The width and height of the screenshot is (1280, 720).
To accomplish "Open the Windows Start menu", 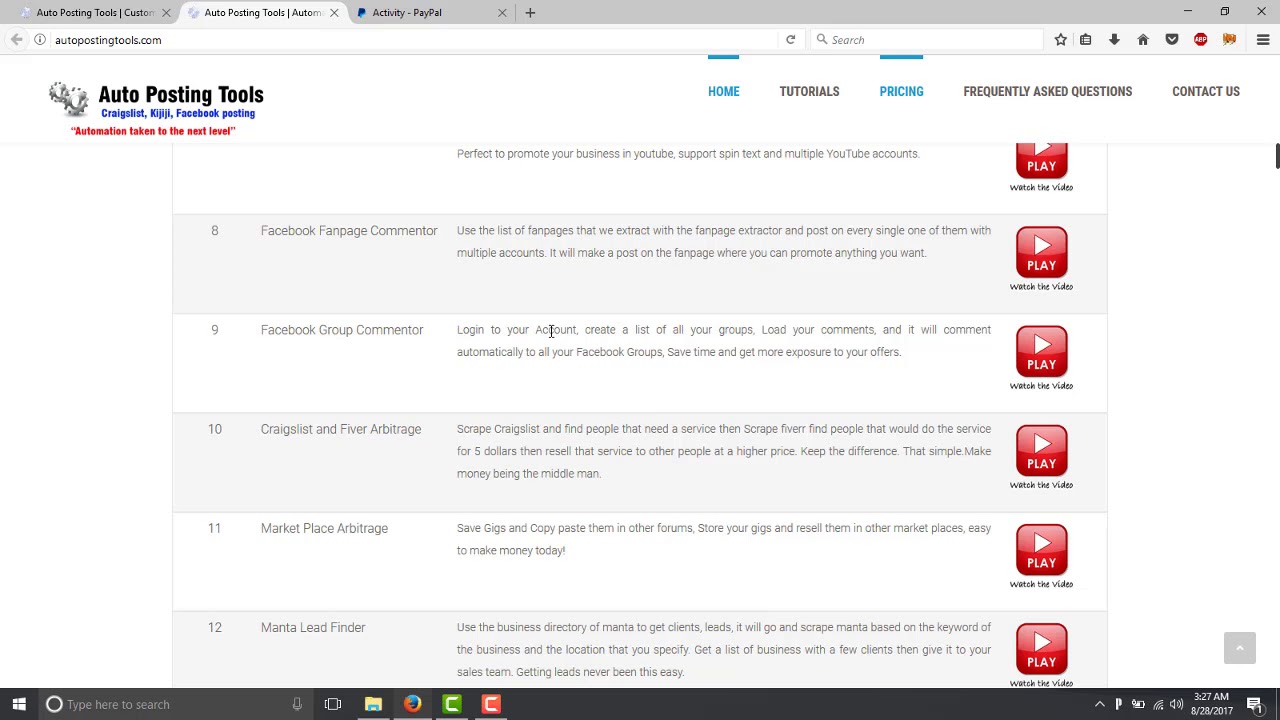I will point(19,704).
